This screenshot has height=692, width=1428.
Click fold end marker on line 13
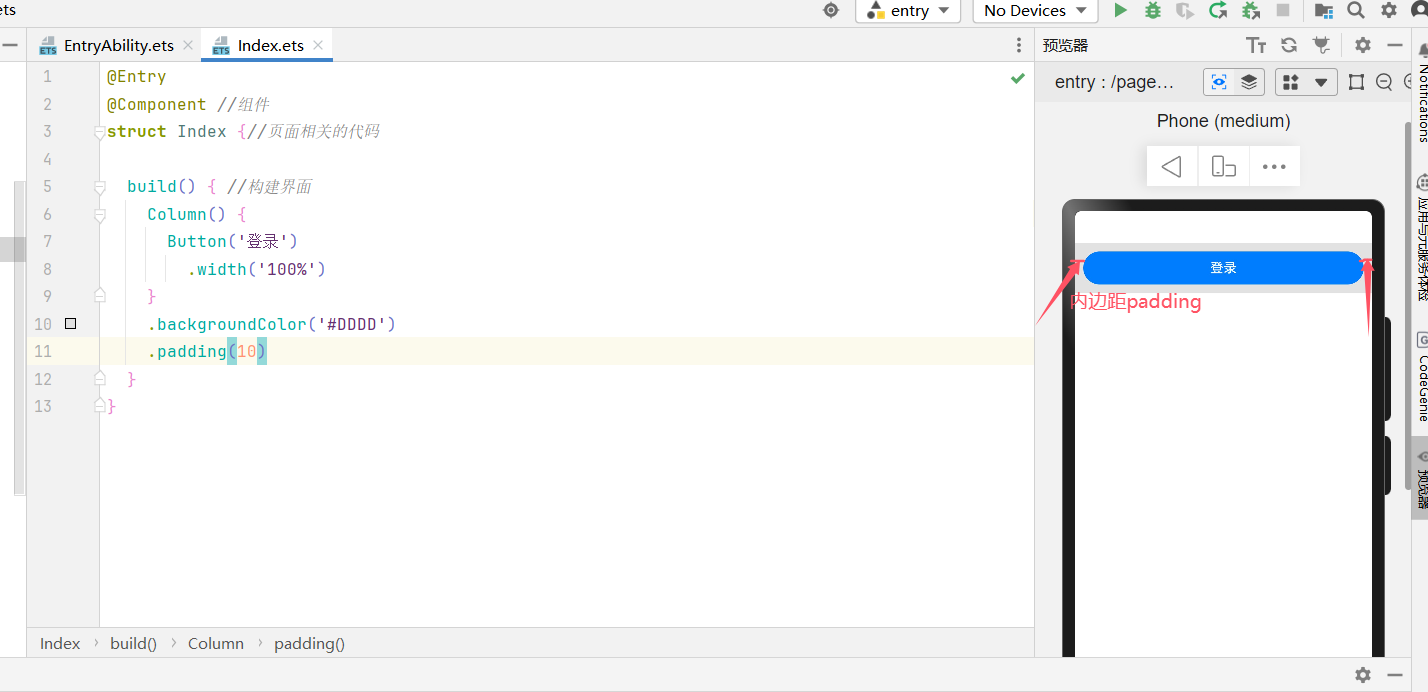pos(99,405)
